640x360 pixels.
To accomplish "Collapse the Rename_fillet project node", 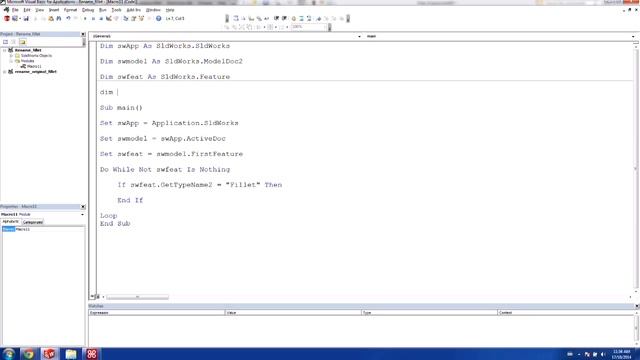I will click(x=4, y=50).
